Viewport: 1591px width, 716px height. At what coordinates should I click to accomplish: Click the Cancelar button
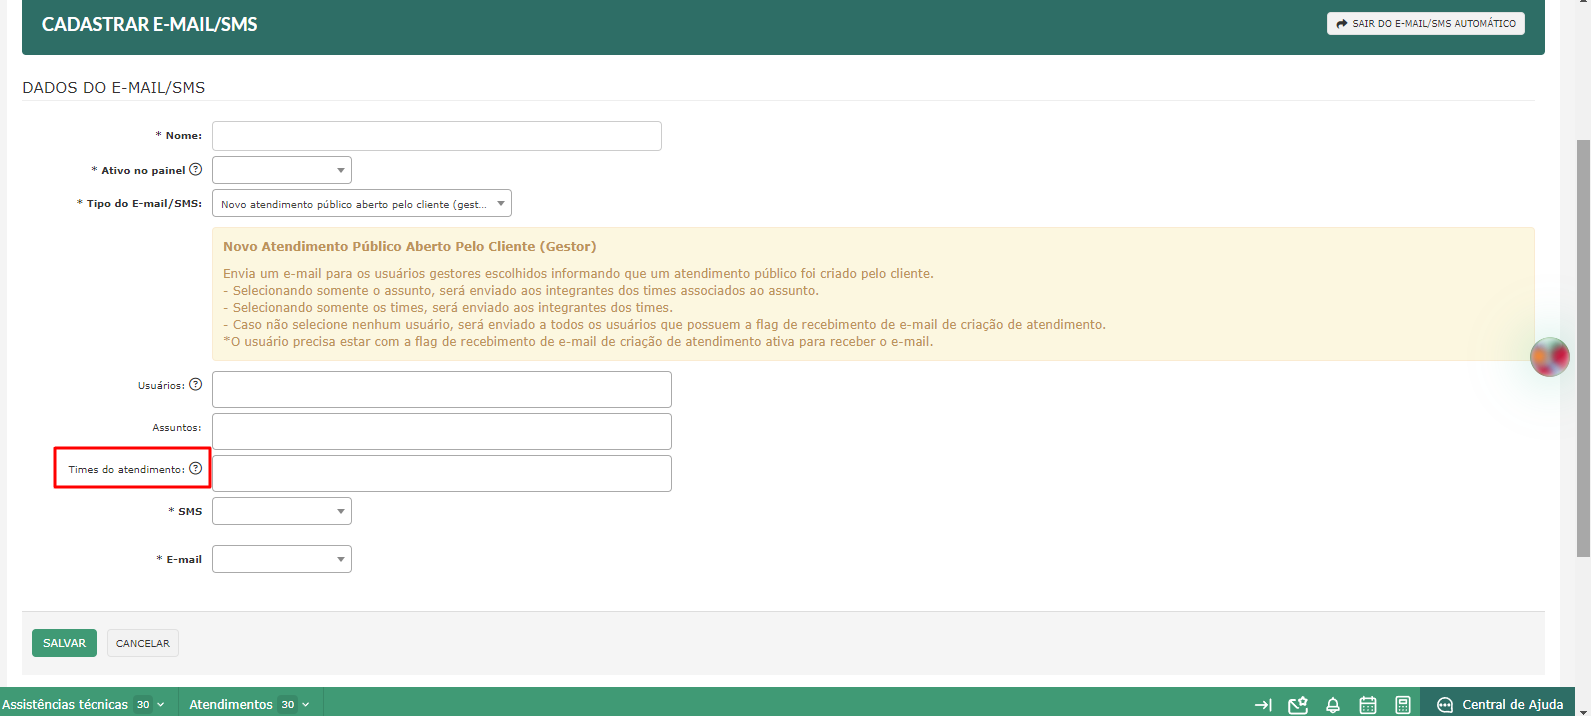(143, 643)
